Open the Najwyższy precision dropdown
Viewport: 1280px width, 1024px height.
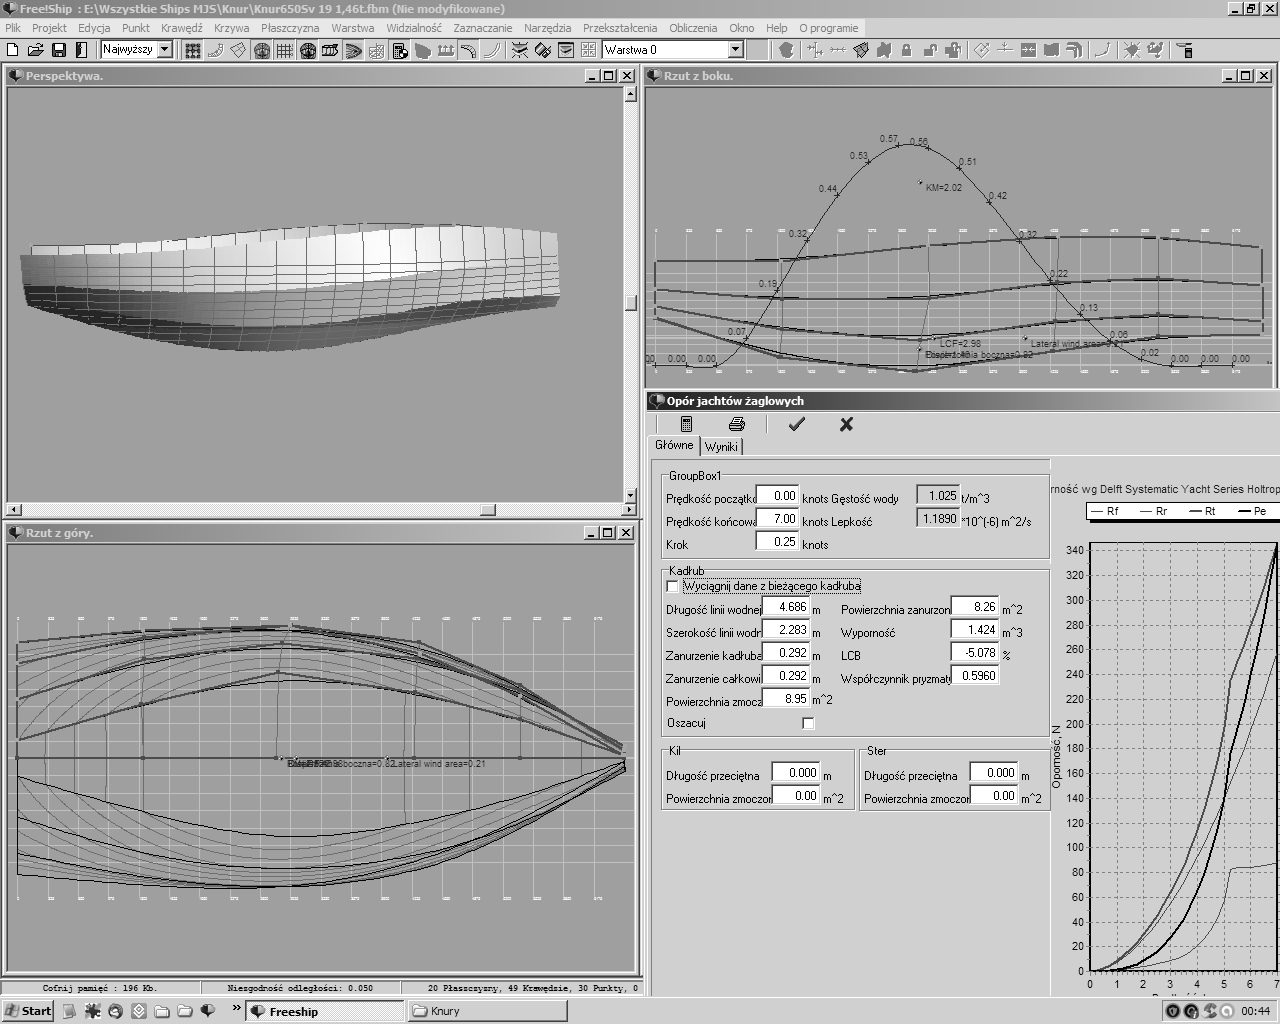tap(165, 50)
